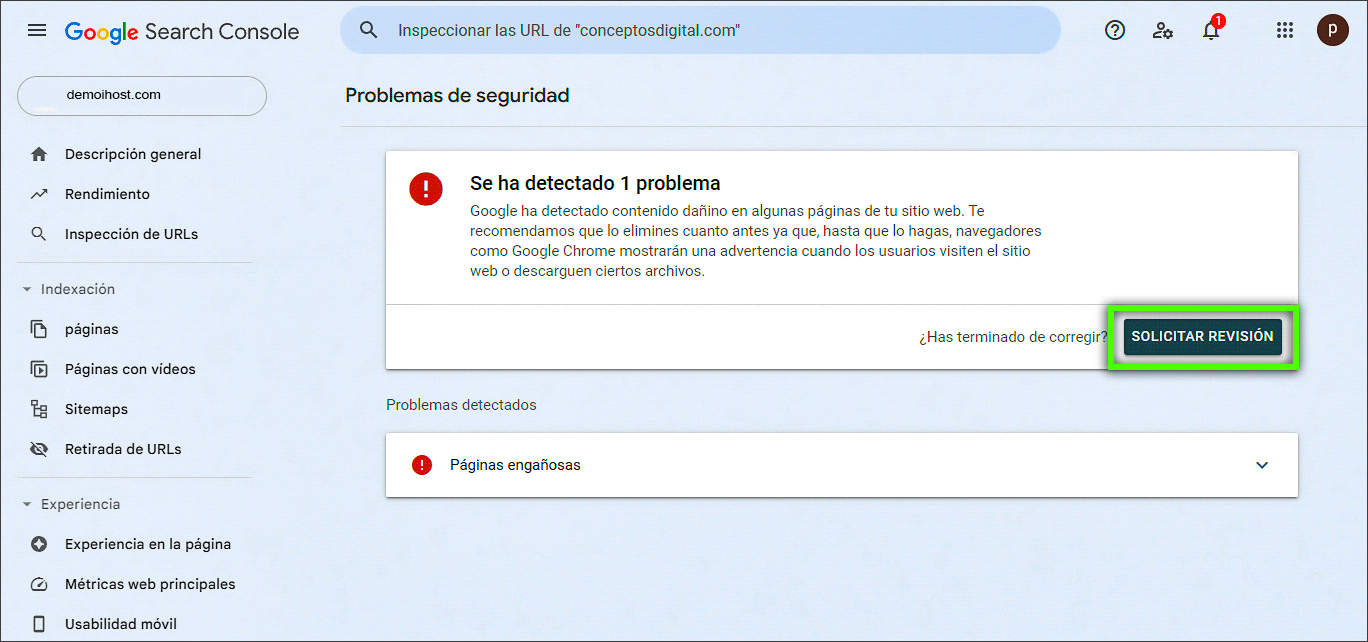Click the Google Search Console logo
1368x642 pixels.
click(x=182, y=32)
